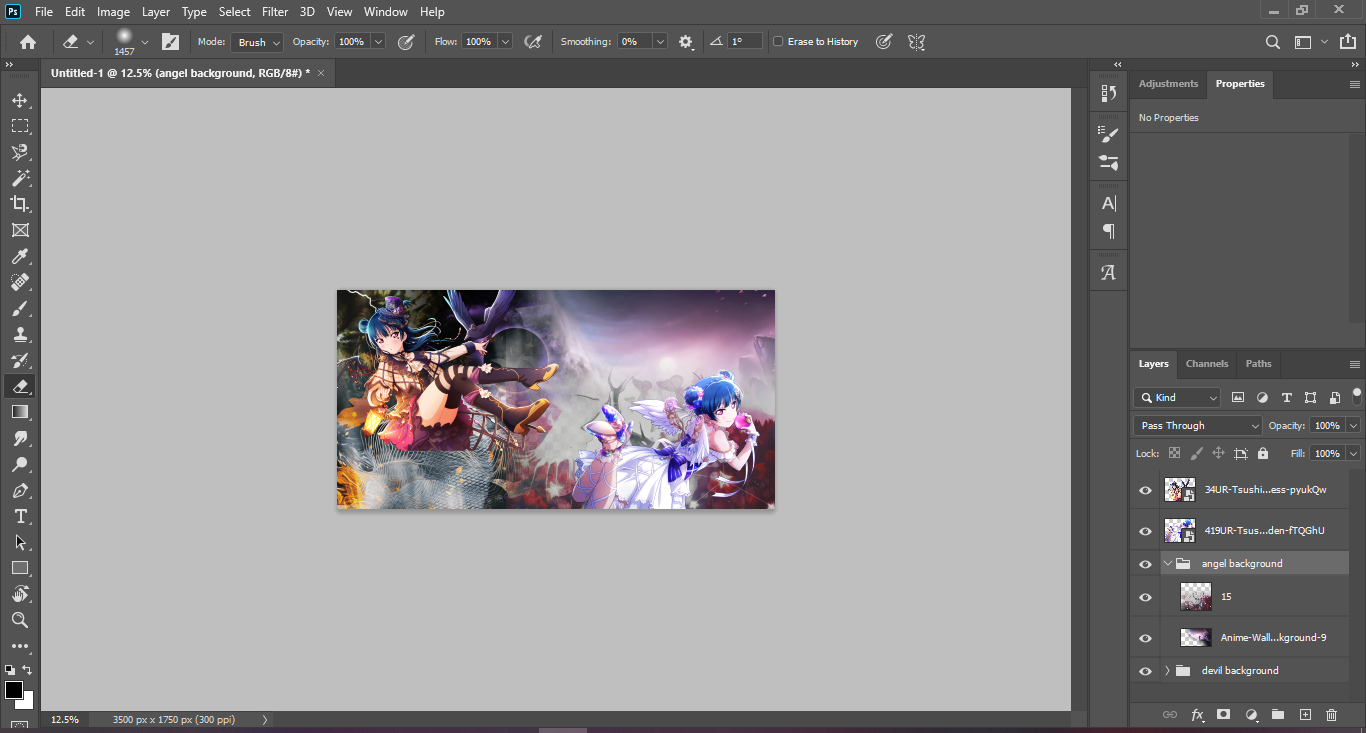Collapse the angel background group
The height and width of the screenshot is (733, 1366).
click(x=1167, y=564)
